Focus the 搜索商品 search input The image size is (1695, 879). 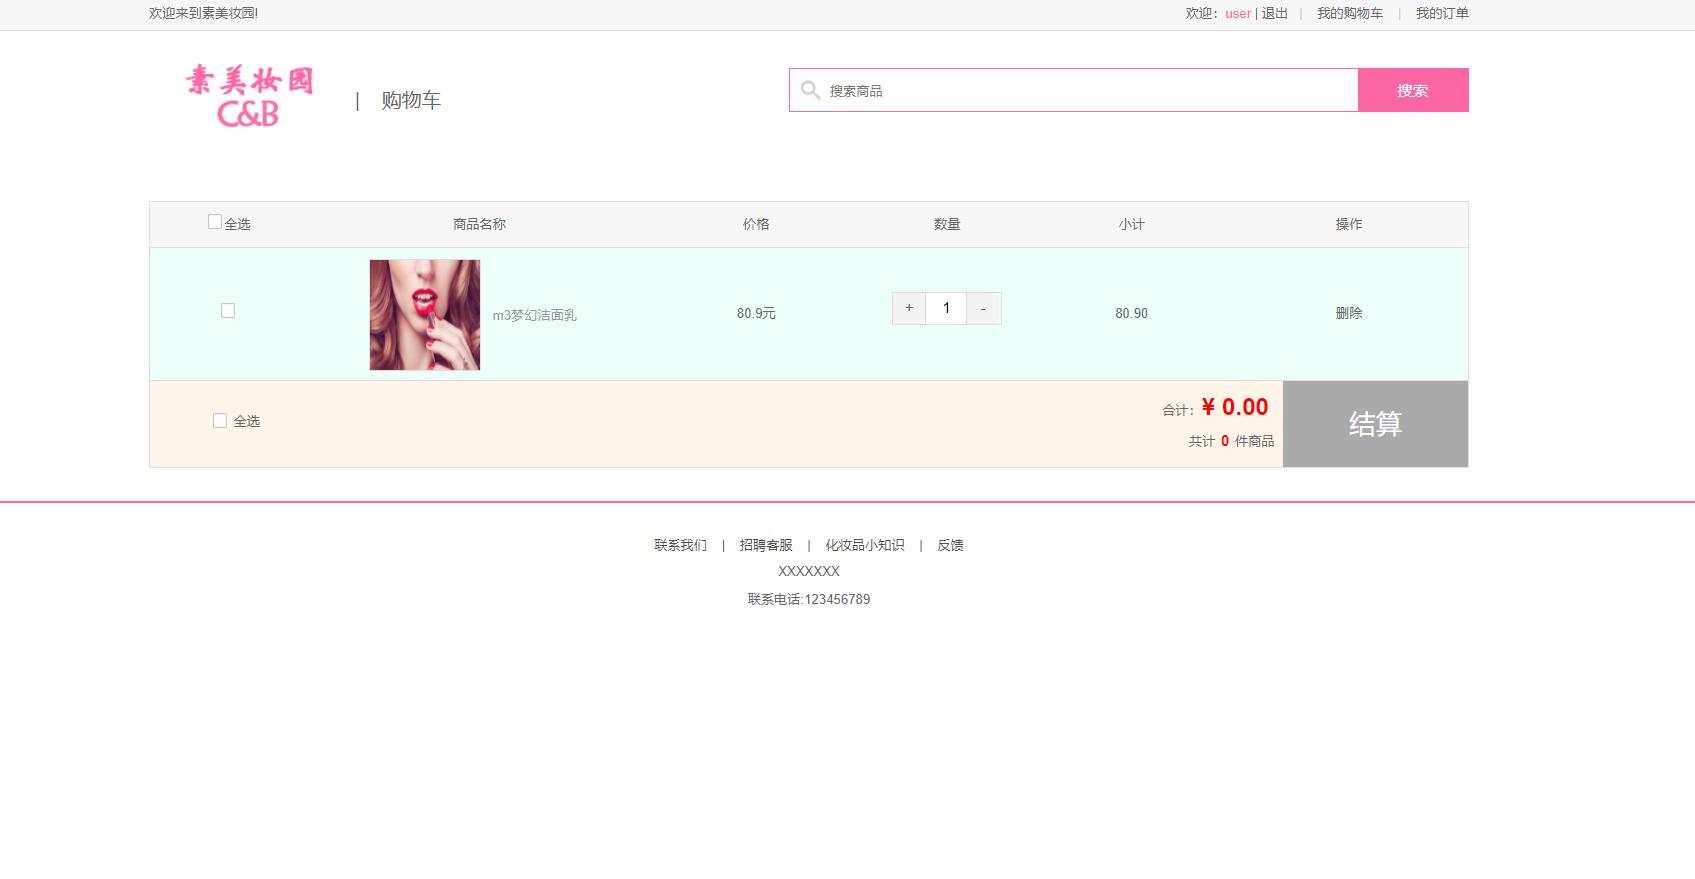pos(1074,90)
